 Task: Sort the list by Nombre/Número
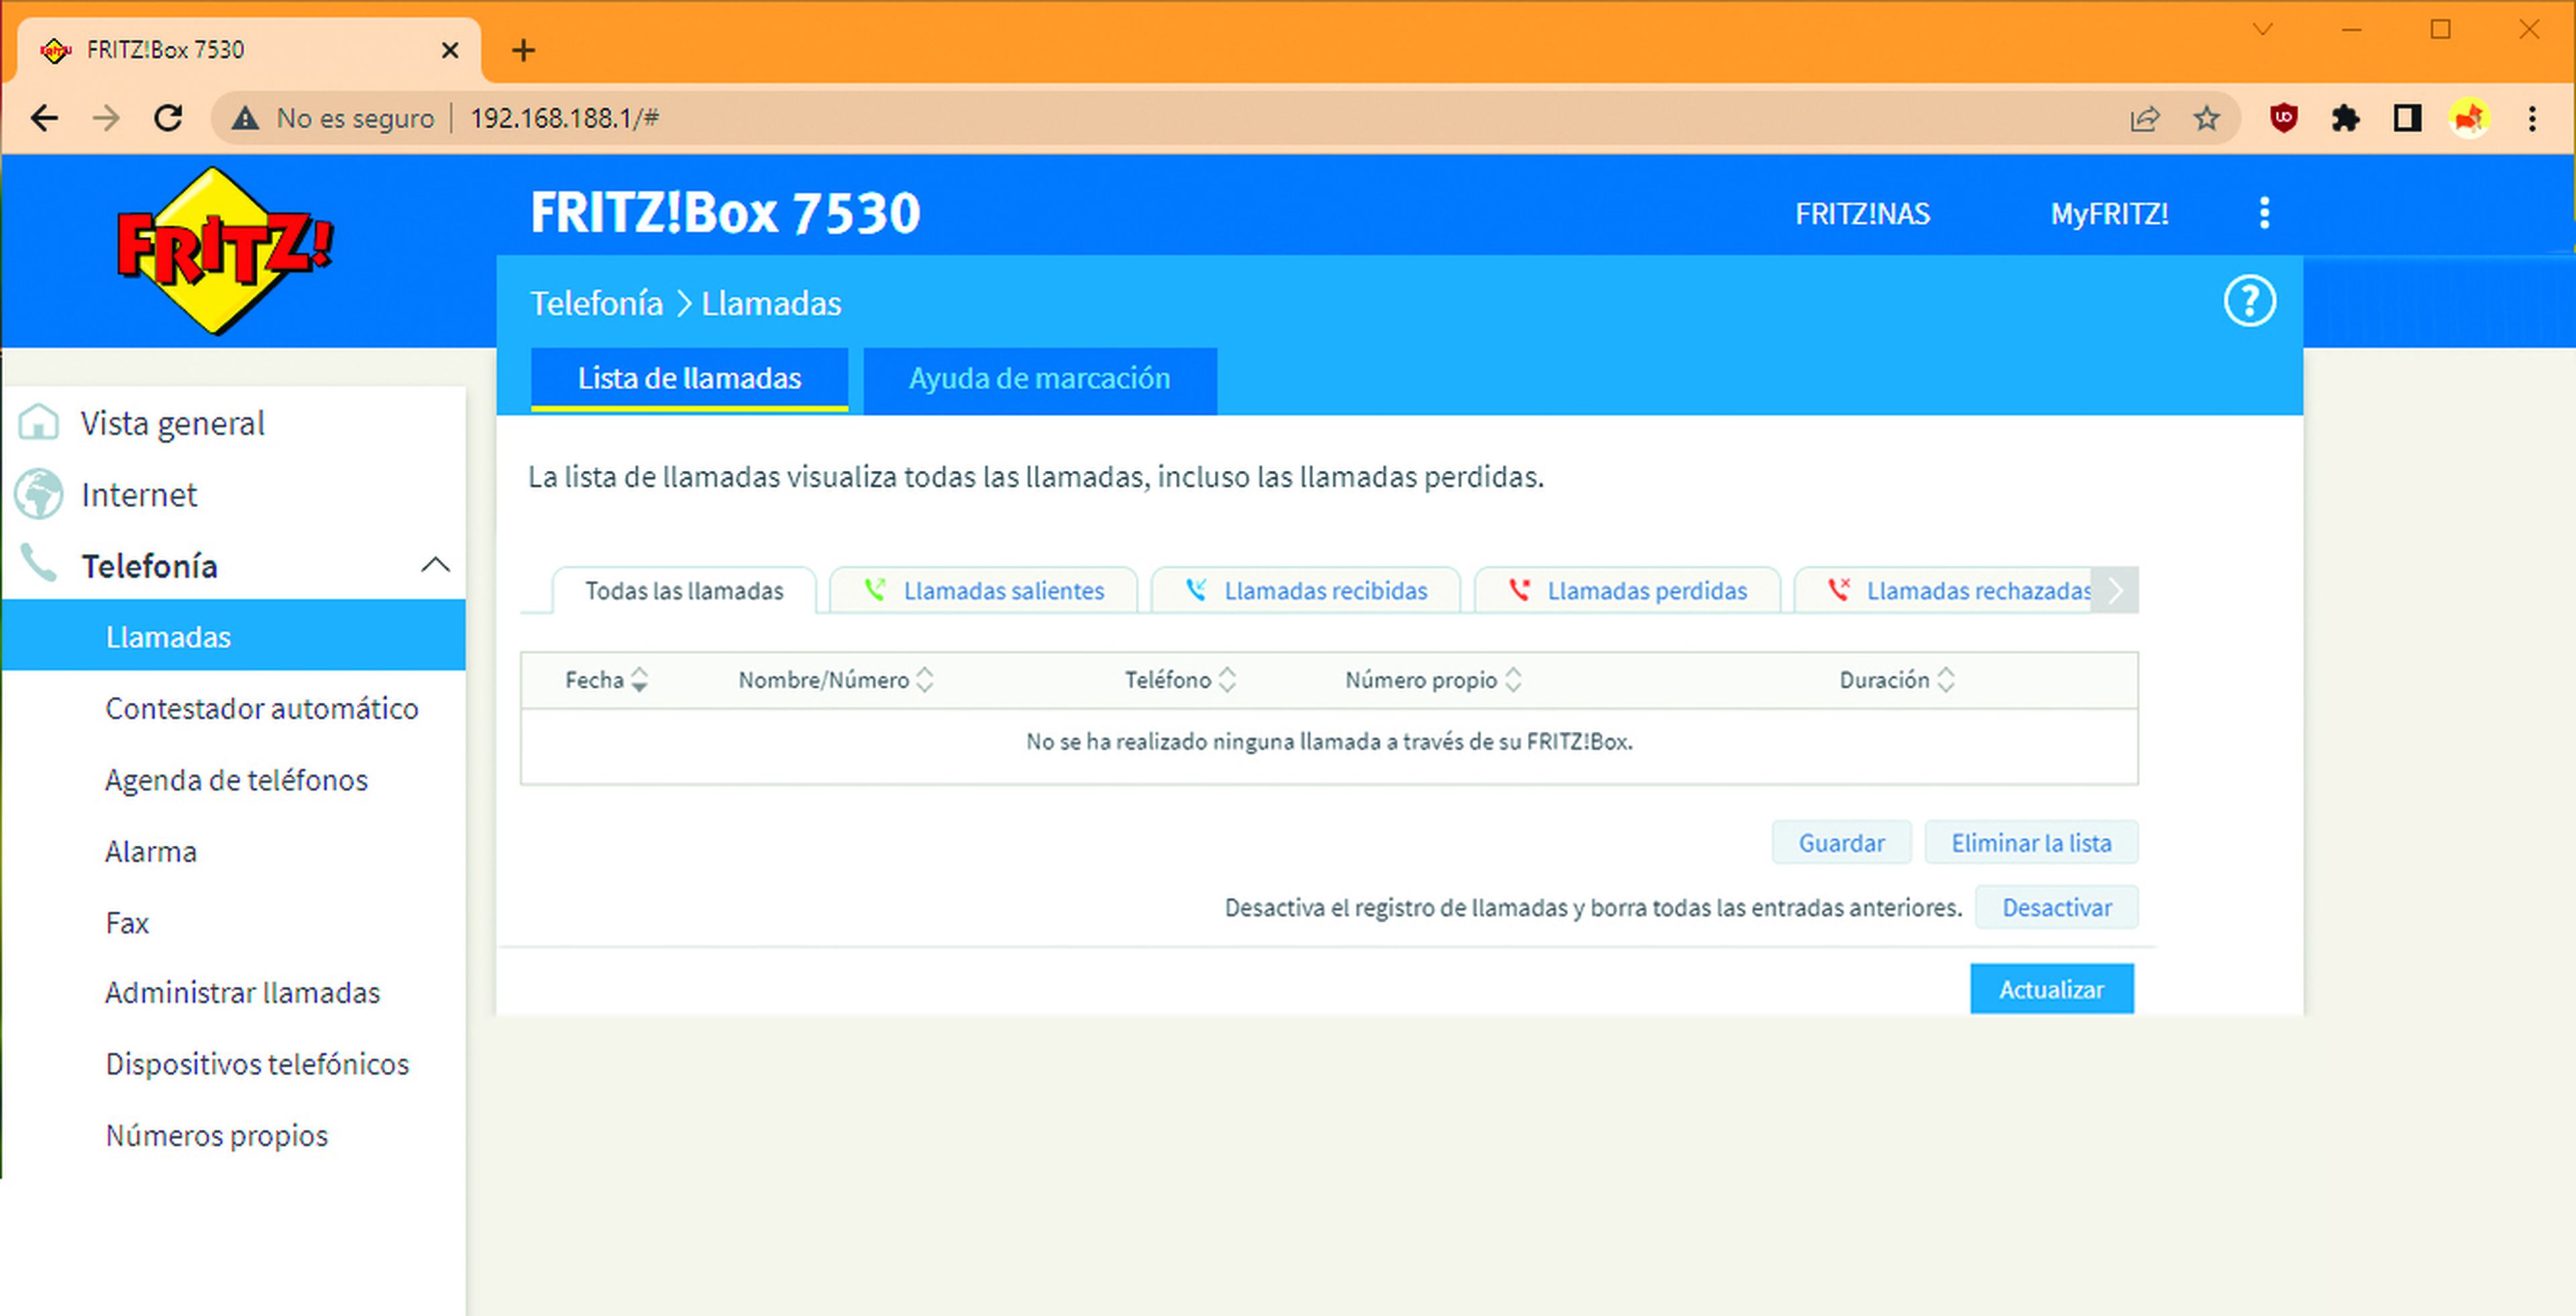click(835, 680)
